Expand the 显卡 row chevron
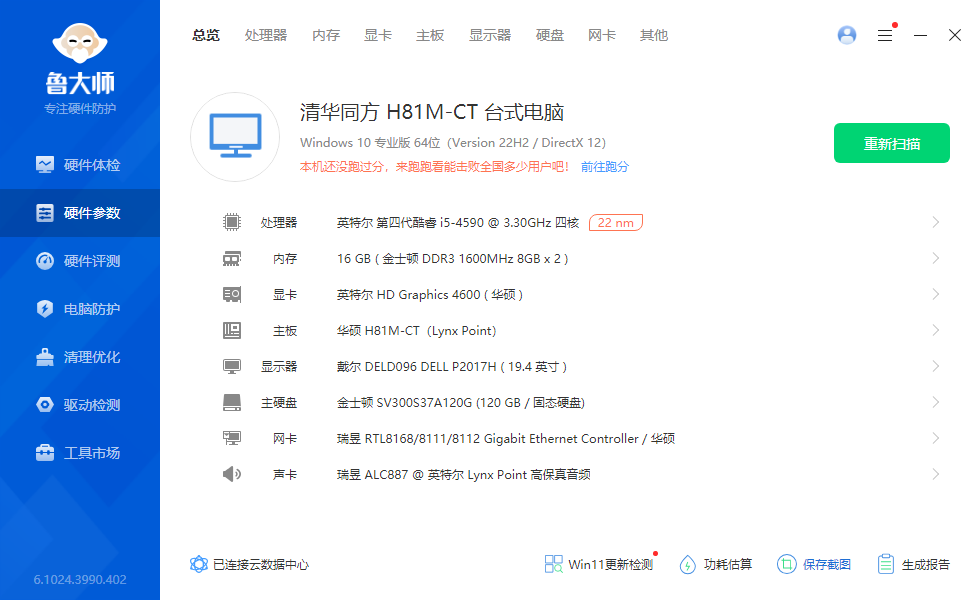 pos(936,294)
